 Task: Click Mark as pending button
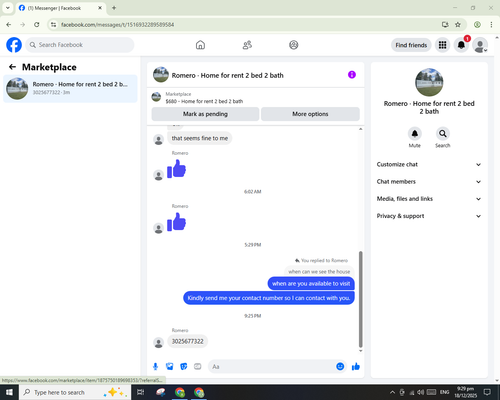coord(205,114)
